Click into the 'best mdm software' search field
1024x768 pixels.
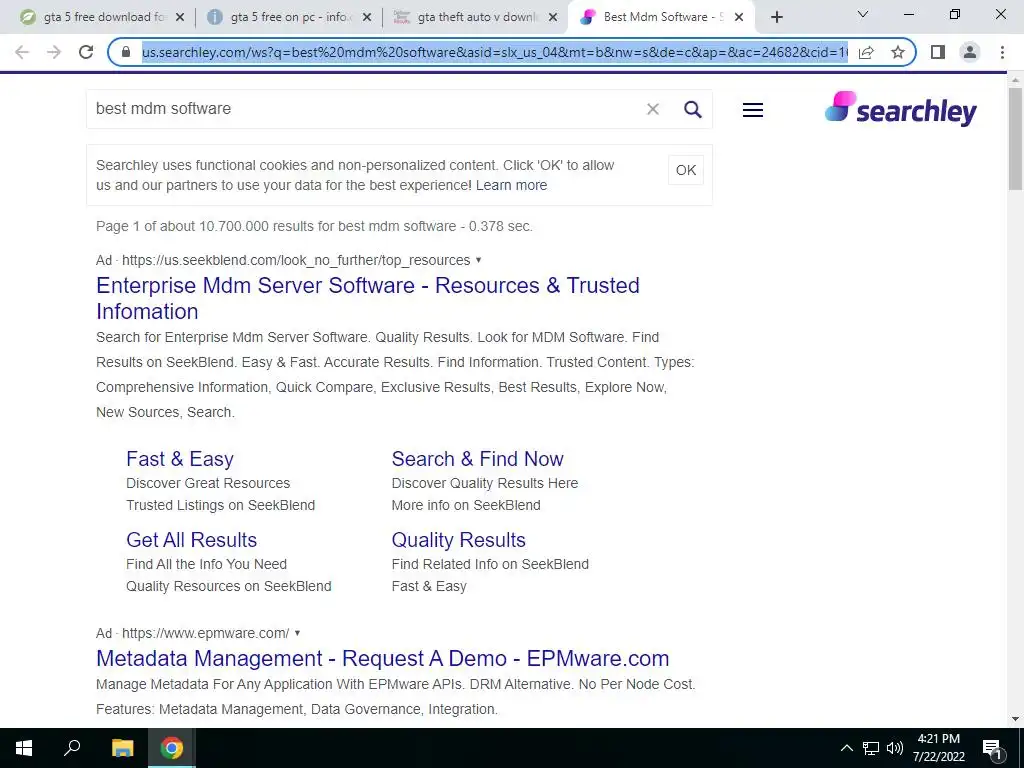point(366,108)
